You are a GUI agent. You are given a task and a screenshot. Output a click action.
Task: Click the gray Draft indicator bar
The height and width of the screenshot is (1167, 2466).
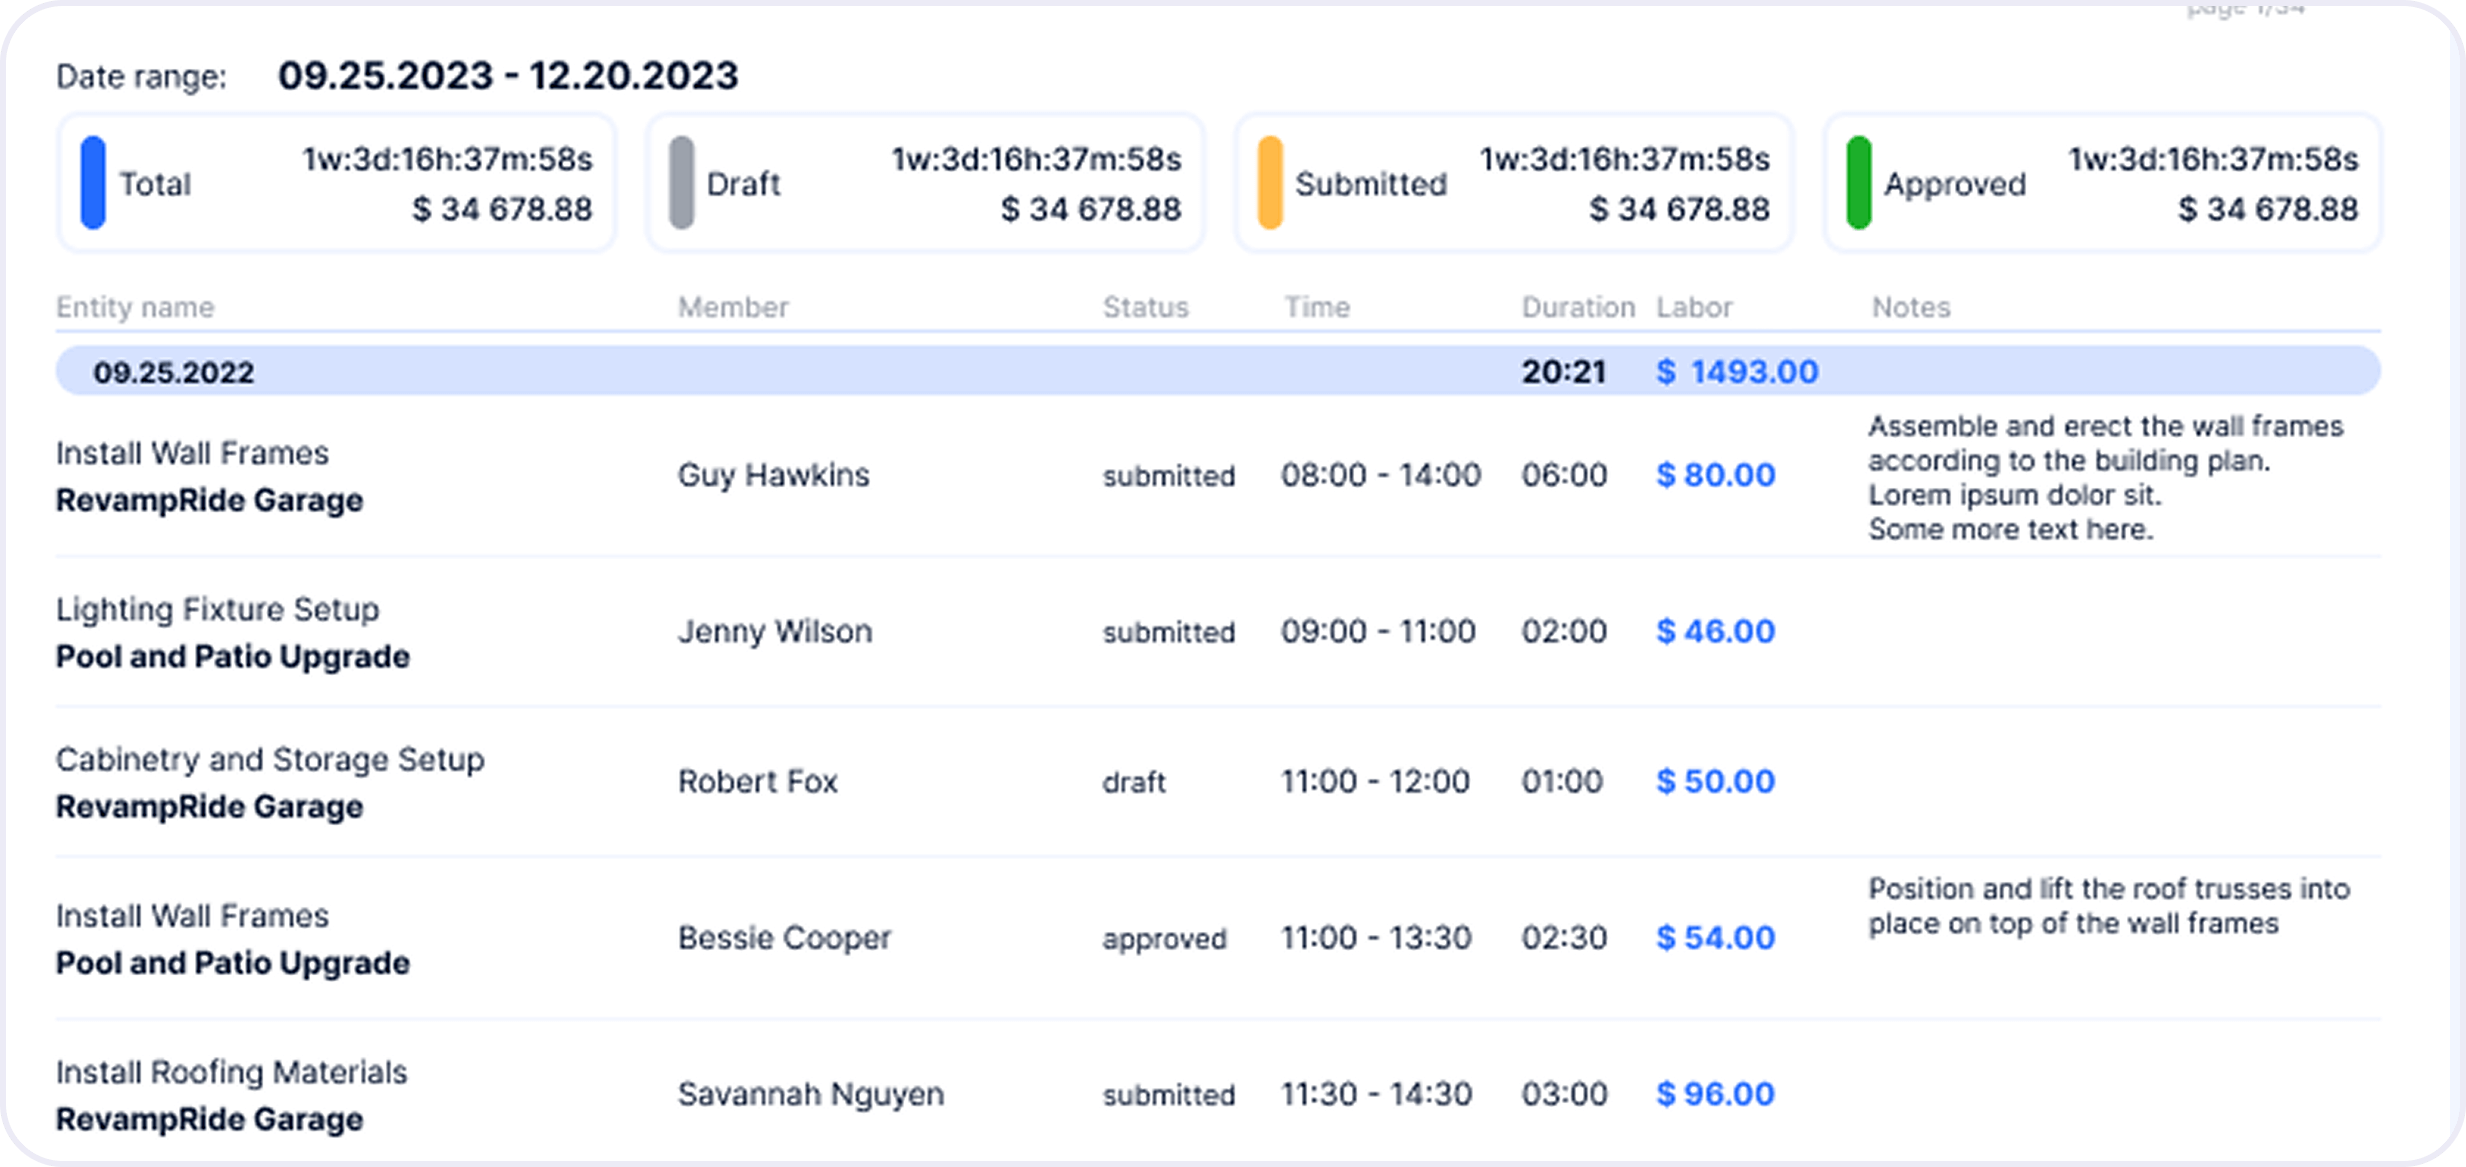click(682, 183)
